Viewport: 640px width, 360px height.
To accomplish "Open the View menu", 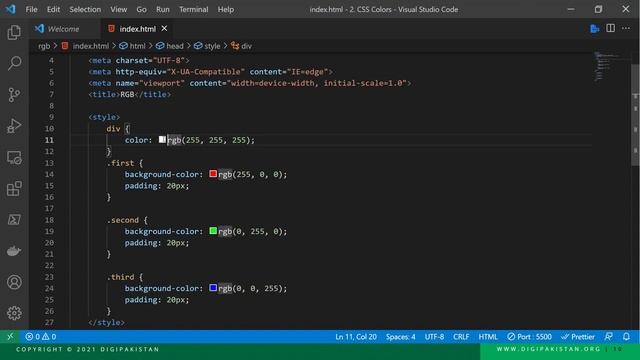I will tap(118, 9).
